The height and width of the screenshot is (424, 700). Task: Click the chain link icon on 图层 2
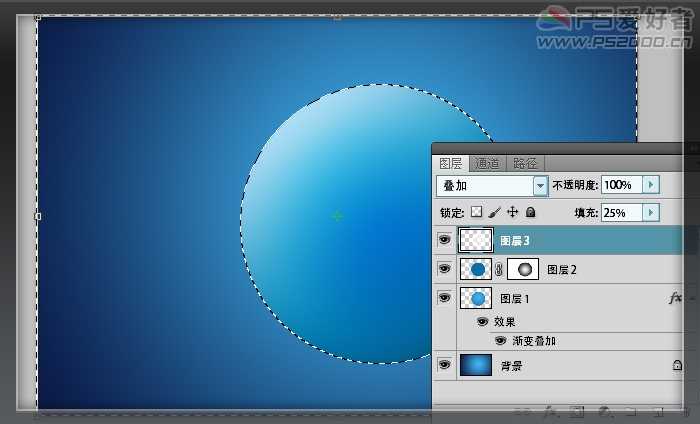click(499, 269)
